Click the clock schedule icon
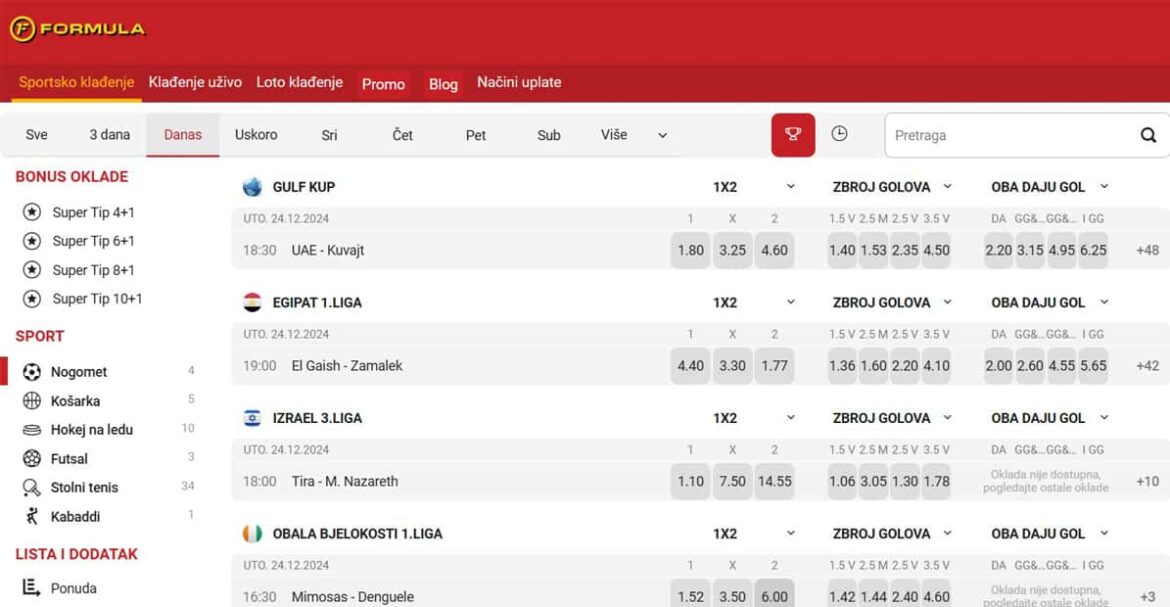This screenshot has height=607, width=1170. click(838, 134)
